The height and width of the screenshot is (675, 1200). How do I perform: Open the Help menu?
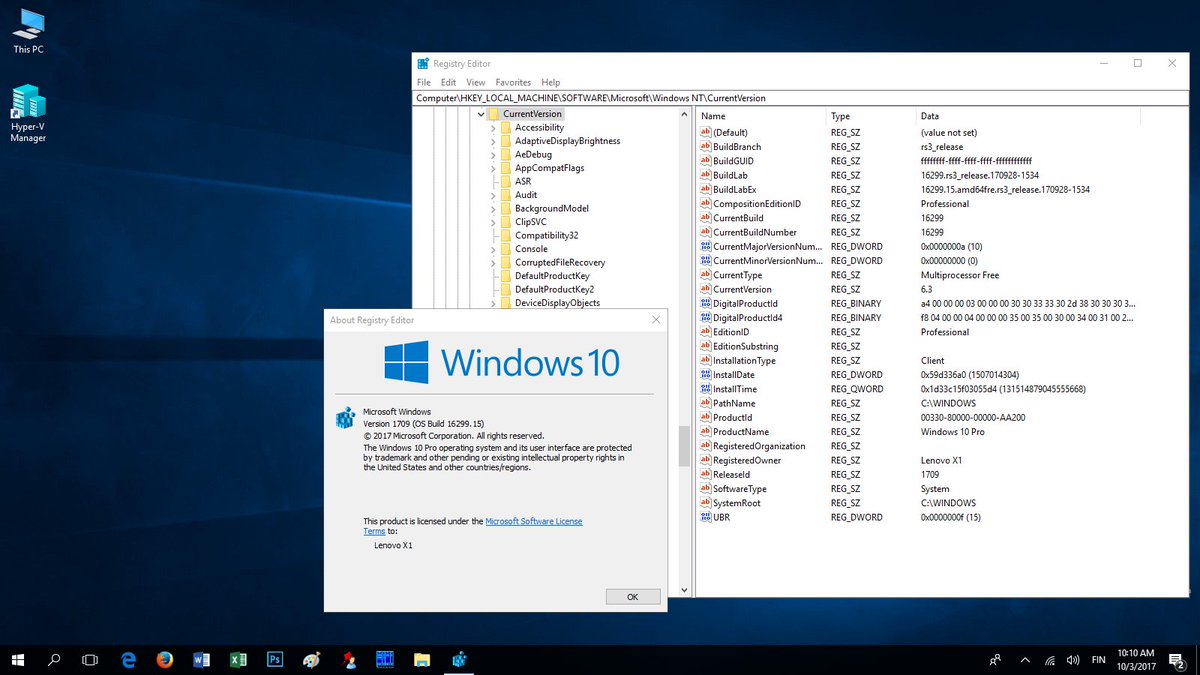(x=551, y=82)
